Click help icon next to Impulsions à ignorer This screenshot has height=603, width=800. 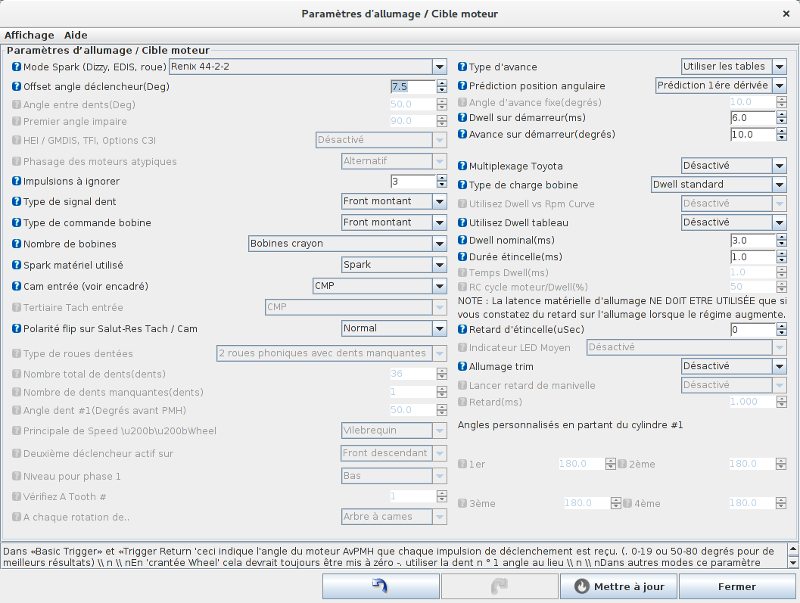coord(16,181)
